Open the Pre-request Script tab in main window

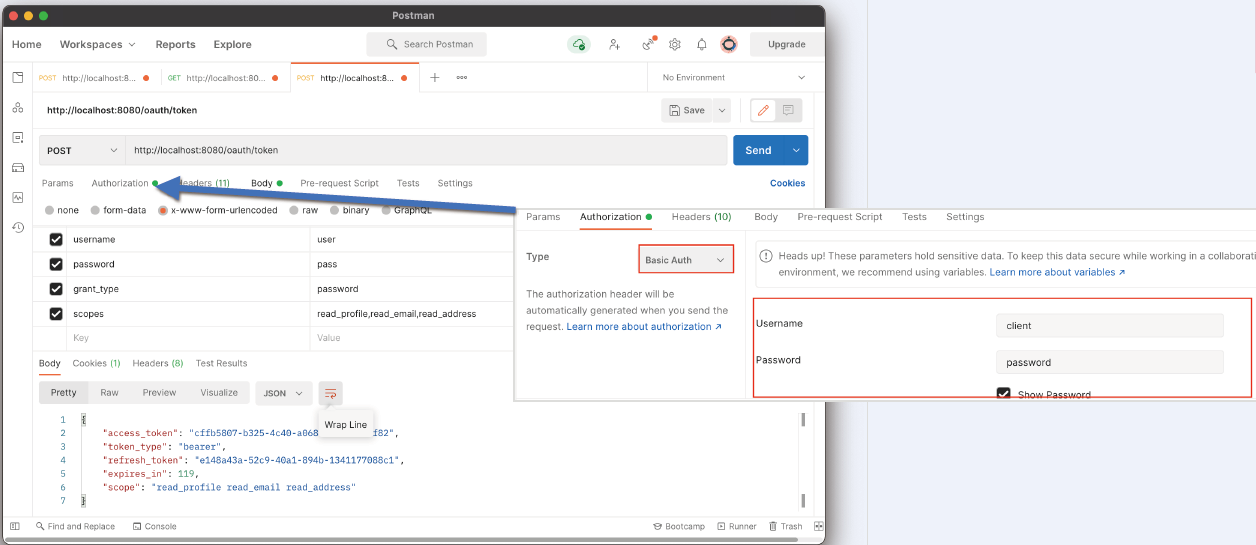339,183
